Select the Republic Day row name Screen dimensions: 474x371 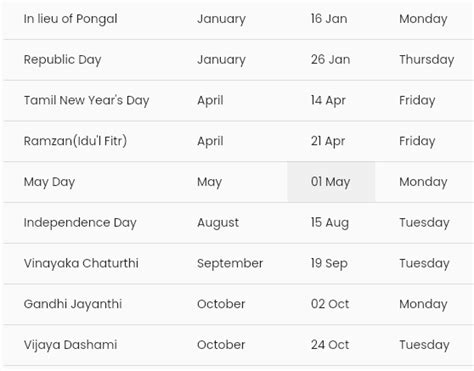click(x=62, y=60)
